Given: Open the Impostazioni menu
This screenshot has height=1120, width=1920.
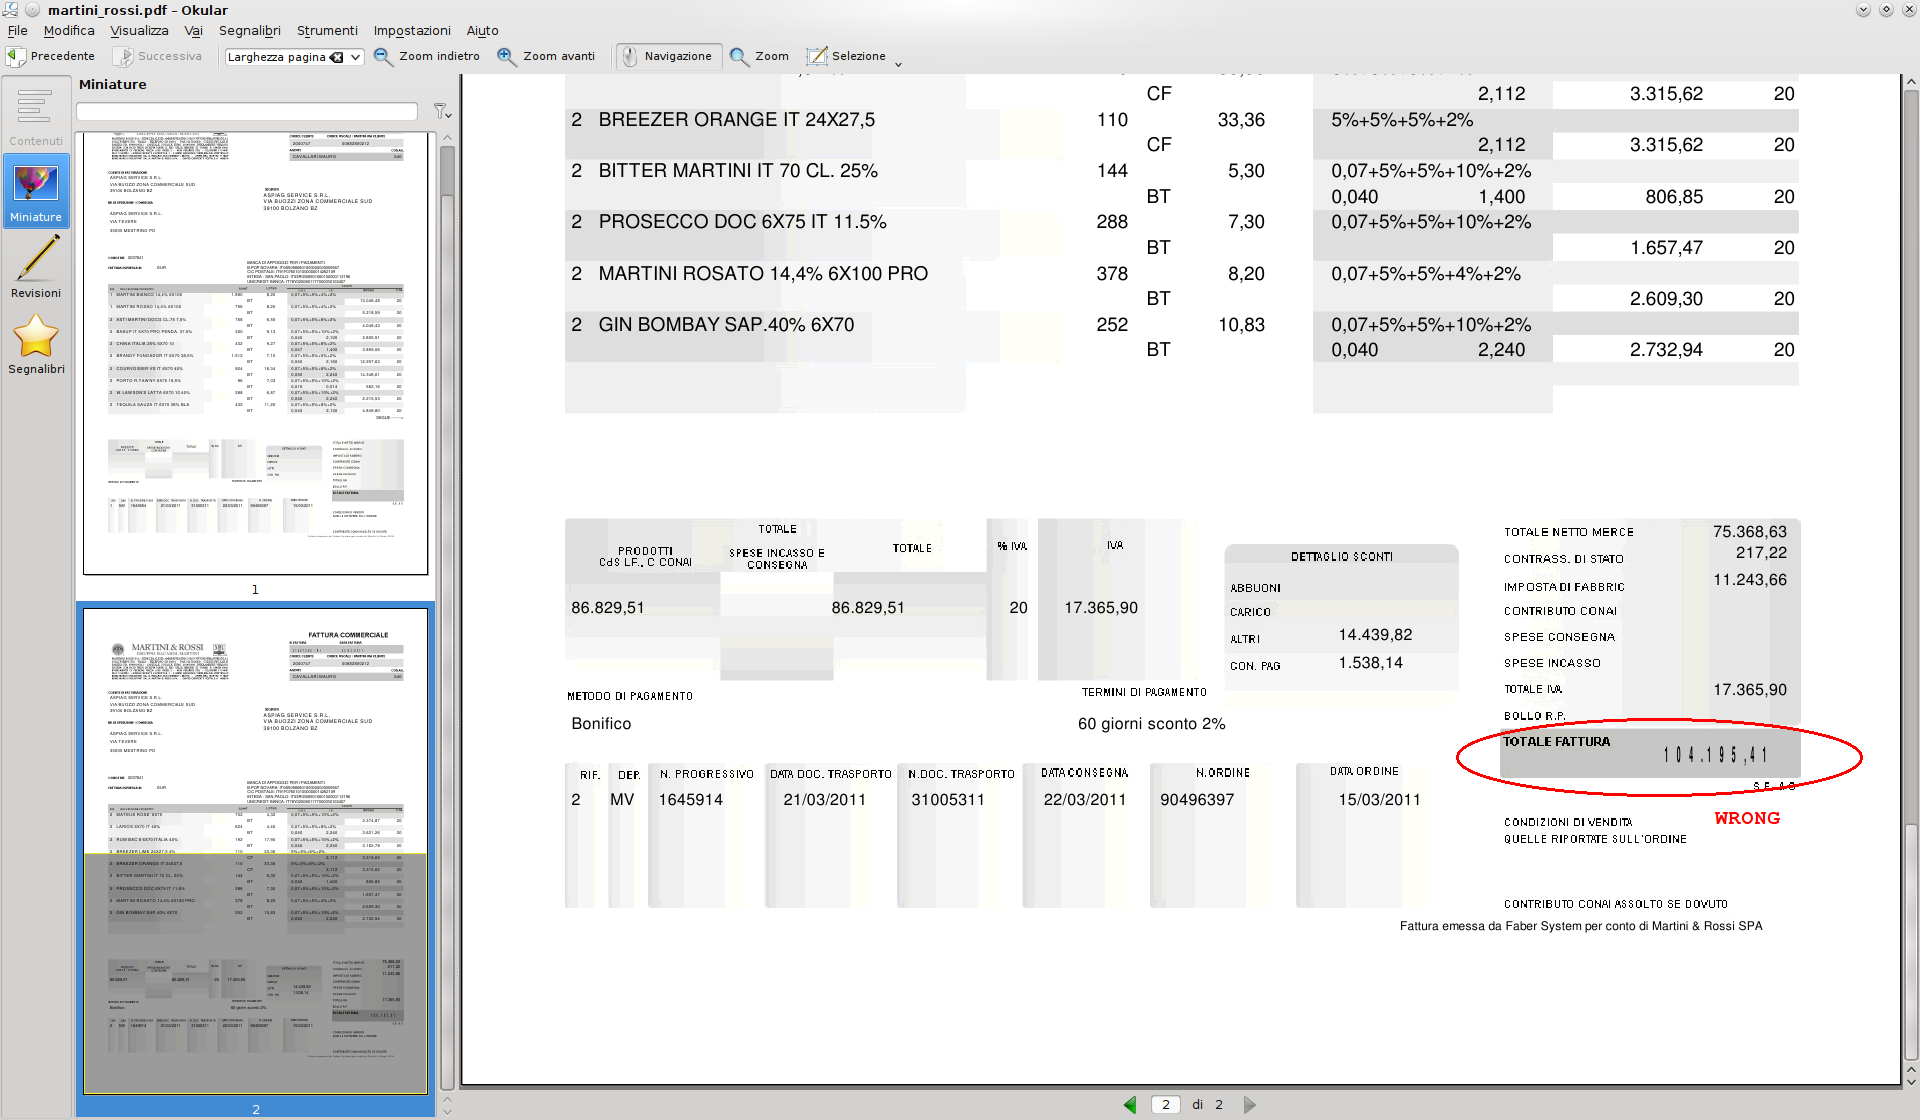Looking at the screenshot, I should 412,31.
